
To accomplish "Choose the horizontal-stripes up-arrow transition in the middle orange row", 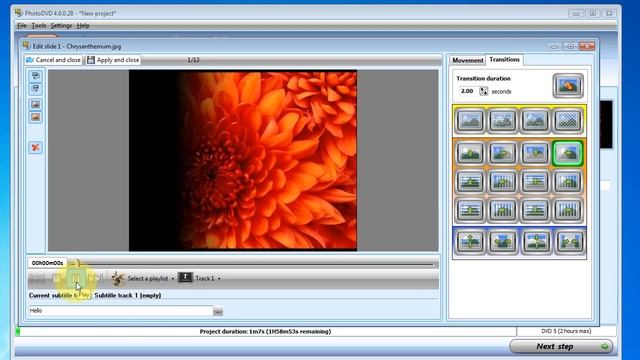I will [x=470, y=182].
